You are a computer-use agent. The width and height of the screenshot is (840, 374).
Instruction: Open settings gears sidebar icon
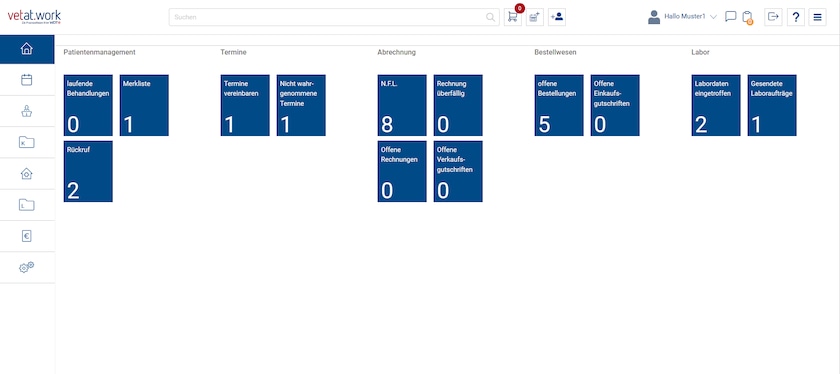point(27,267)
